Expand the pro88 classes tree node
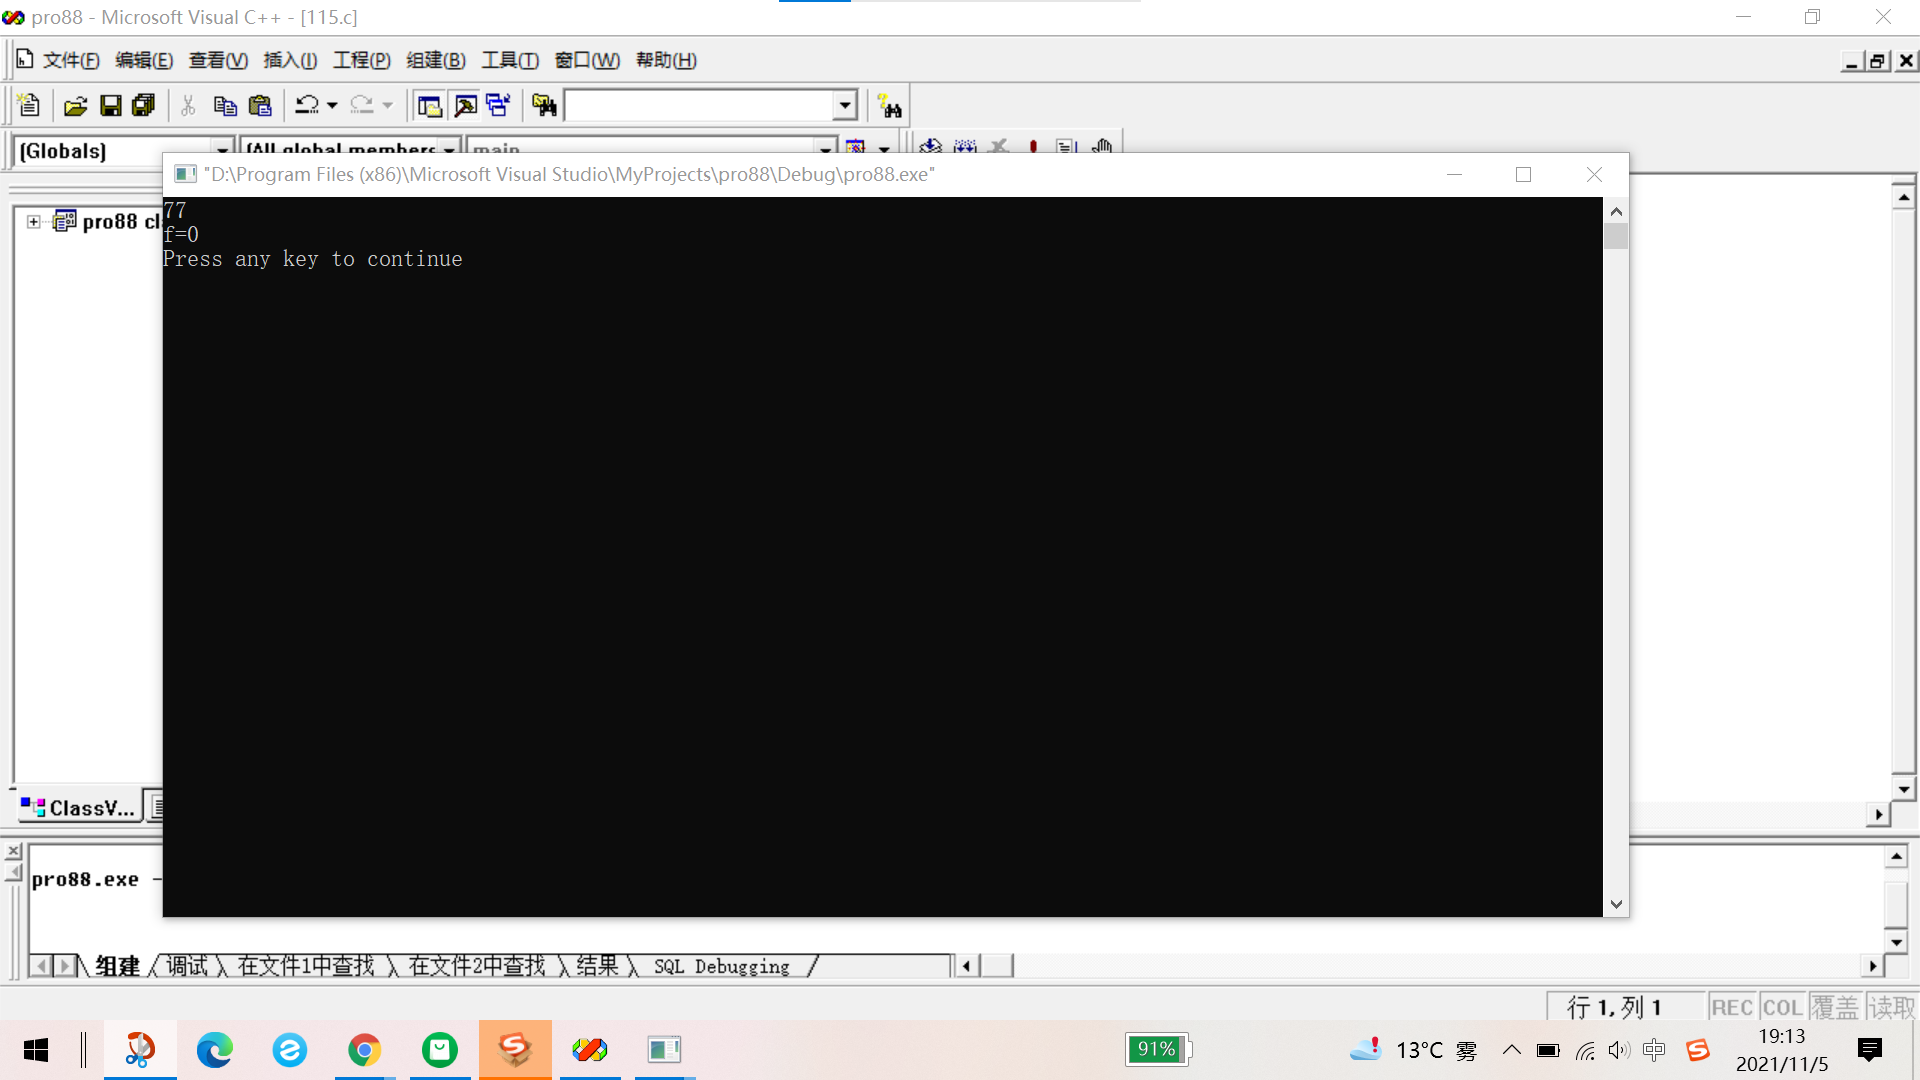The width and height of the screenshot is (1920, 1080). point(34,222)
